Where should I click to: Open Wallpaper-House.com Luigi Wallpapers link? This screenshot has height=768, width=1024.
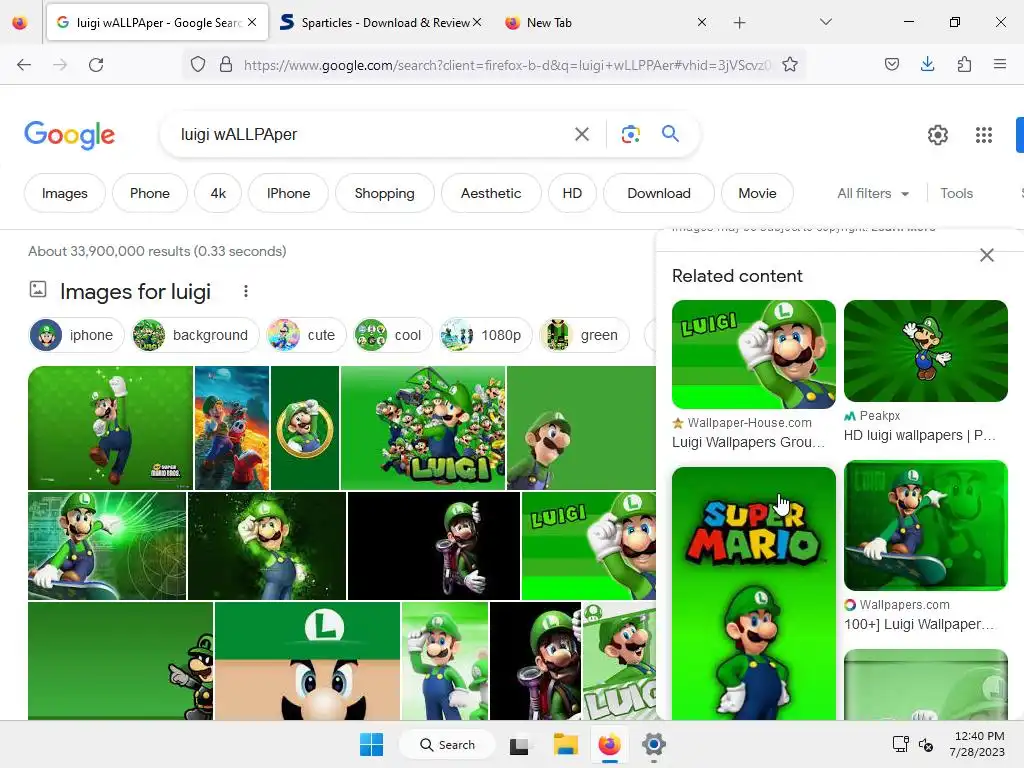(x=748, y=442)
